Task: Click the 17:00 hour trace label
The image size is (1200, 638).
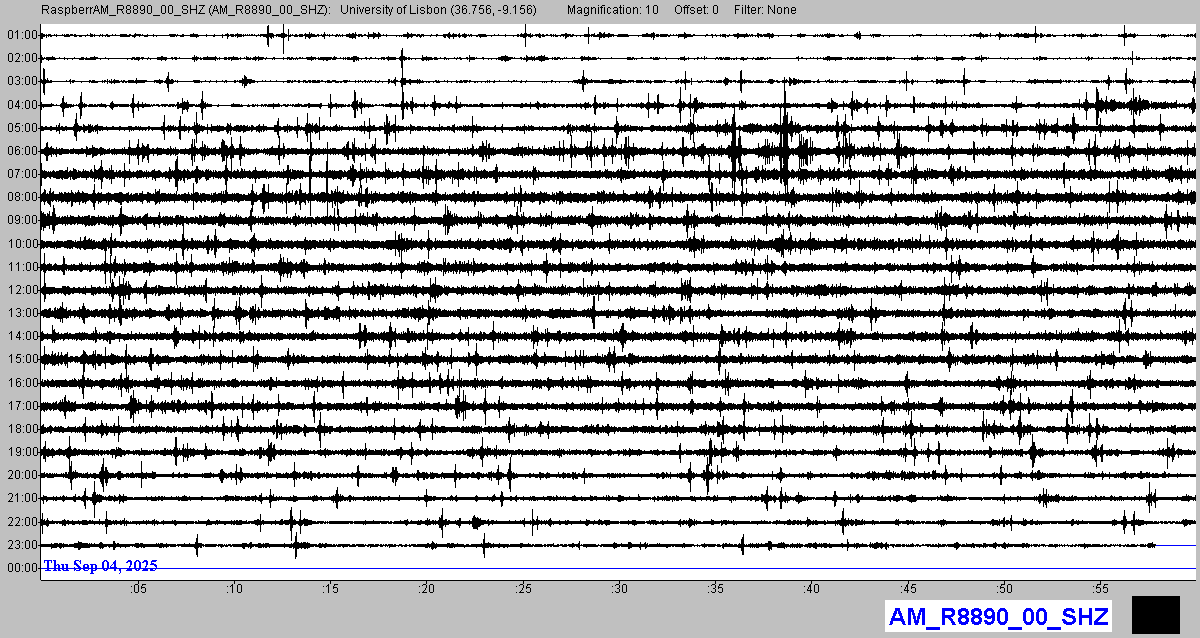Action: coord(21,406)
